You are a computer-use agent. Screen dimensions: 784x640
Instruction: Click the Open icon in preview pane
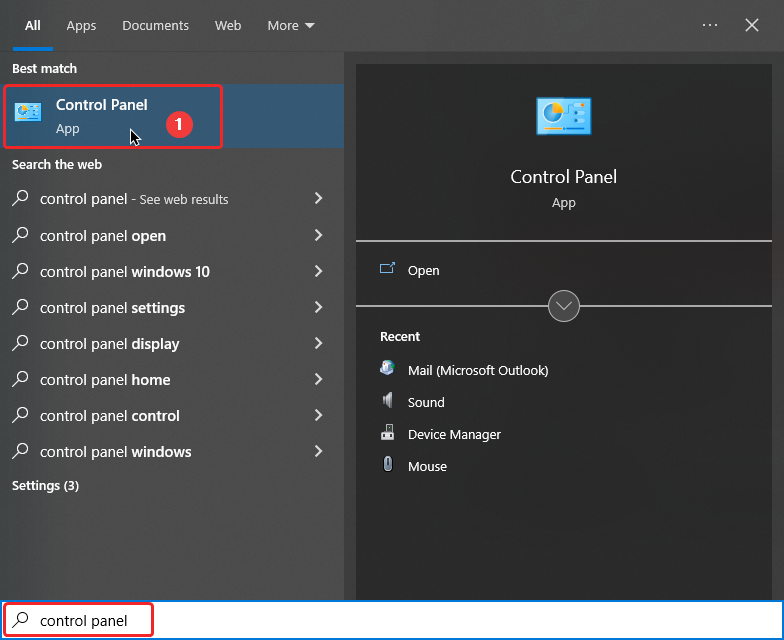(388, 270)
